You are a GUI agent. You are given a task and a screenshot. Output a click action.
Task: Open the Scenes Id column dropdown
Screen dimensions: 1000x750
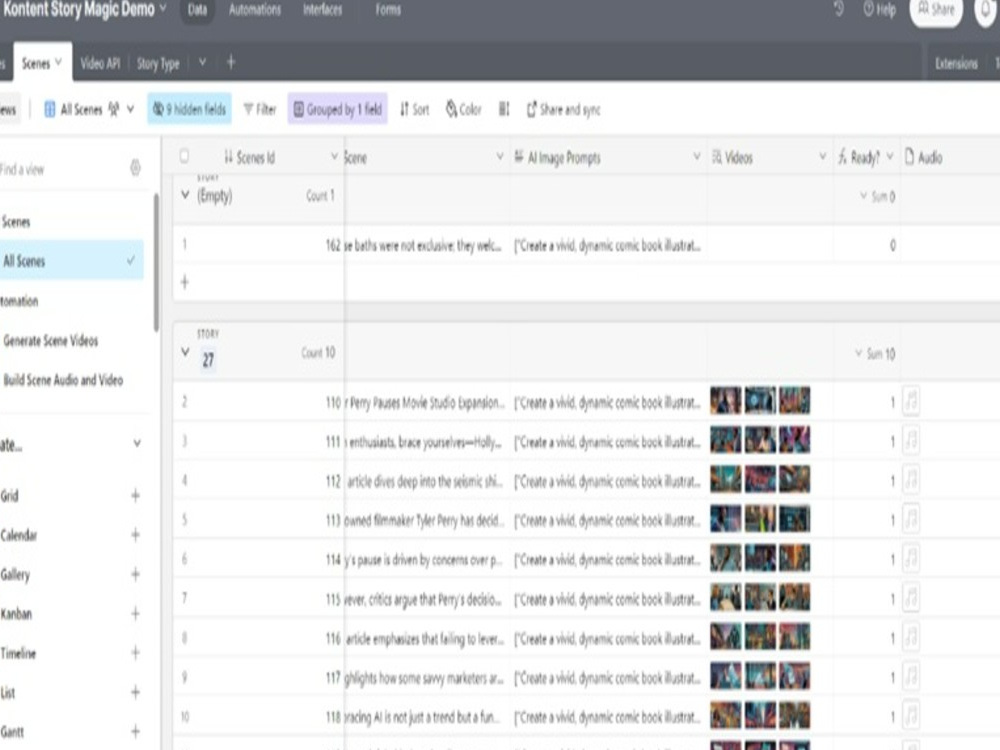tap(334, 157)
